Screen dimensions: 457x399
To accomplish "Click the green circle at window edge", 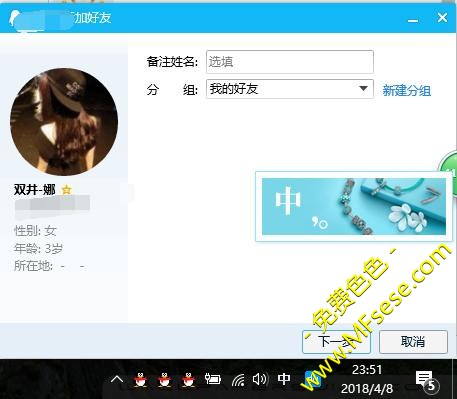I will [x=448, y=173].
